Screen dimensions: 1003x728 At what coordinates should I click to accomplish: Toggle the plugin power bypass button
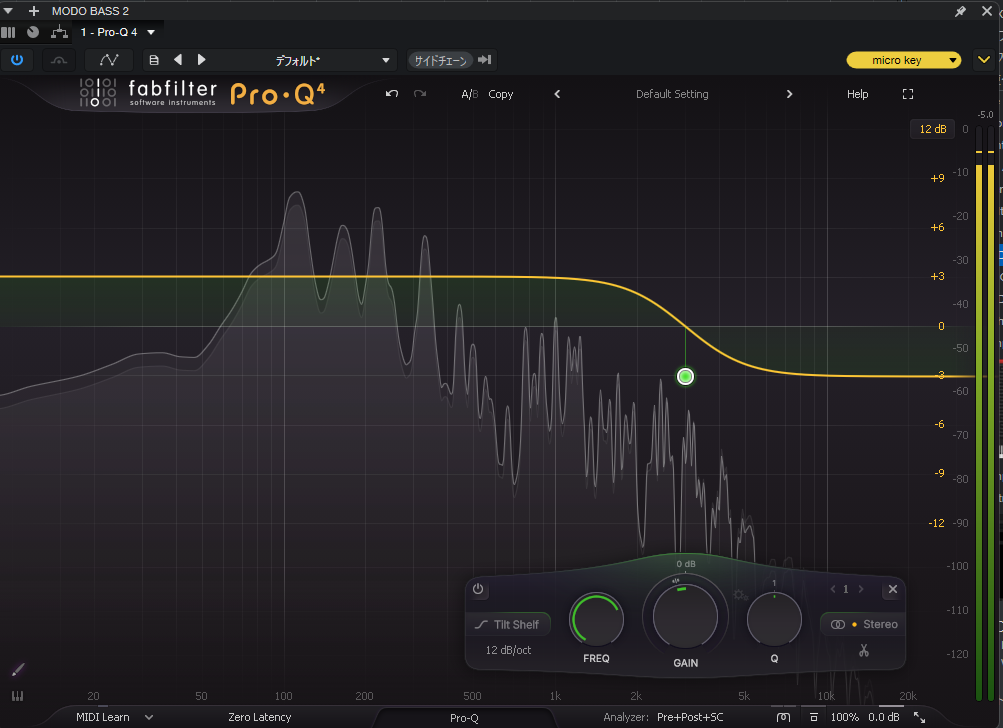[17, 60]
